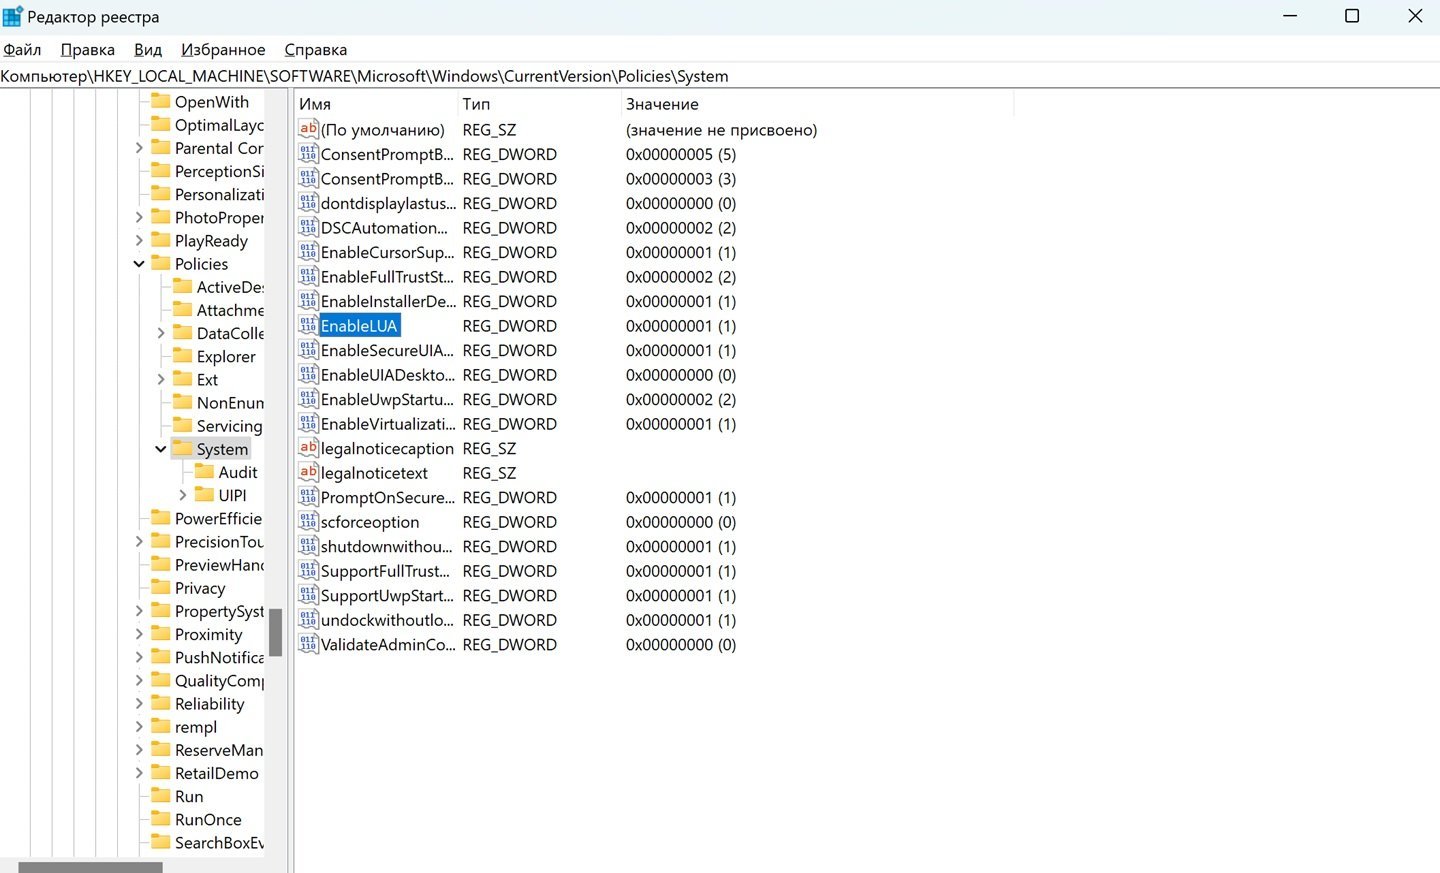Click the DWORD icon of the EnableLUA value

[x=308, y=326]
